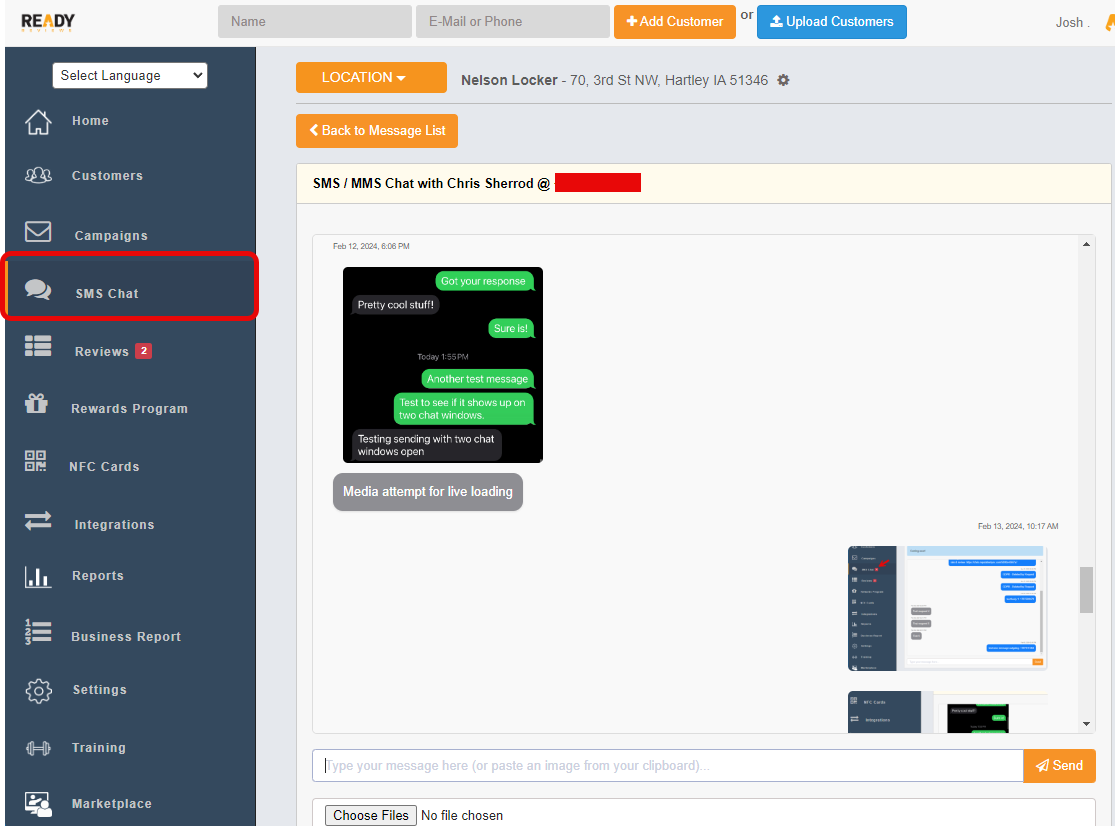Open Settings in the sidebar
This screenshot has height=826, width=1115.
99,690
